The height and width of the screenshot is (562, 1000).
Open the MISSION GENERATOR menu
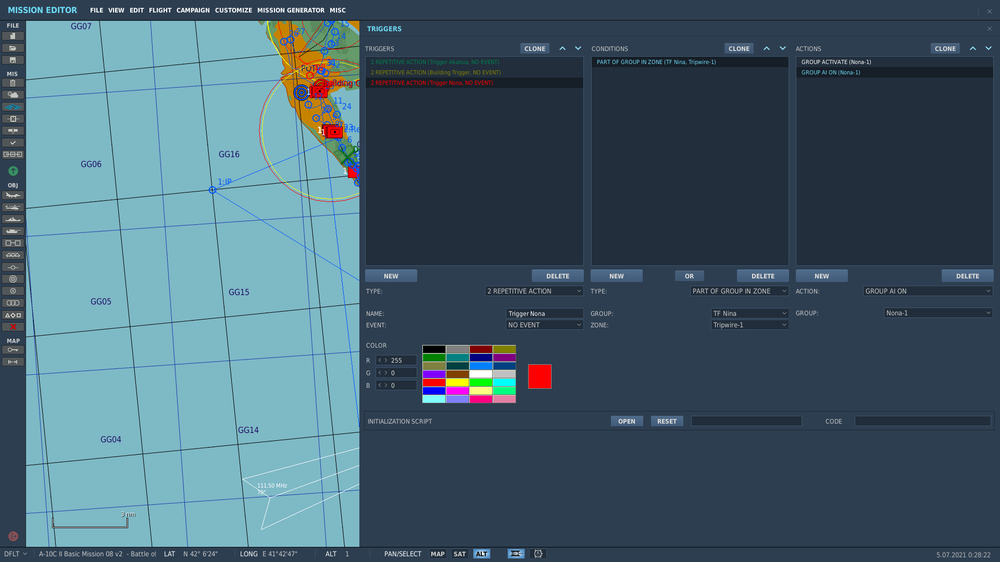(x=291, y=10)
